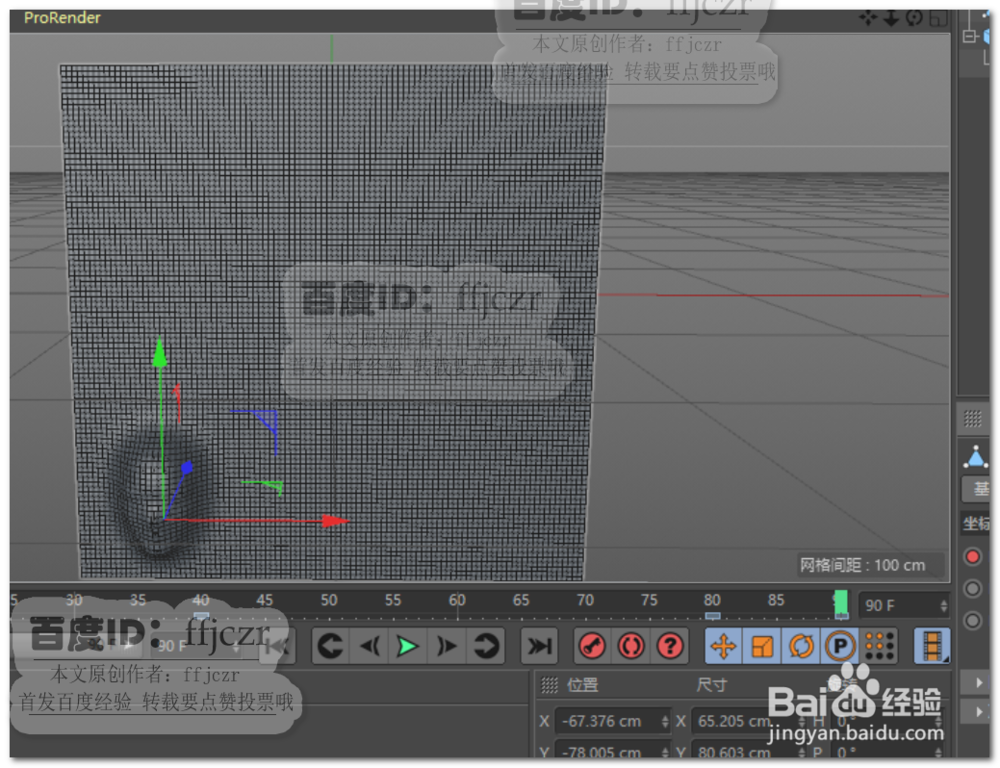The height and width of the screenshot is (768, 1000).
Task: Open keyframe selection question-mark button
Action: [x=670, y=646]
